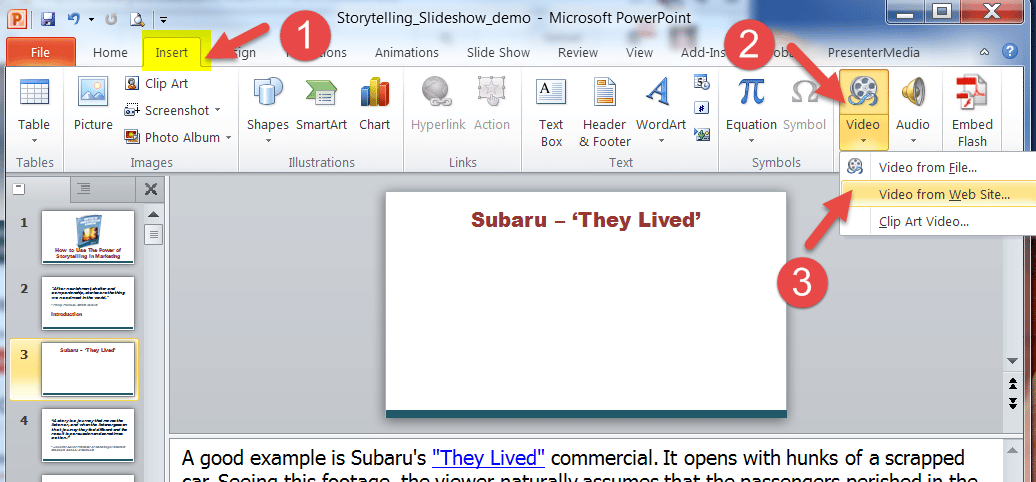
Task: Click thumbnail pane scroll up arrow
Action: click(153, 215)
